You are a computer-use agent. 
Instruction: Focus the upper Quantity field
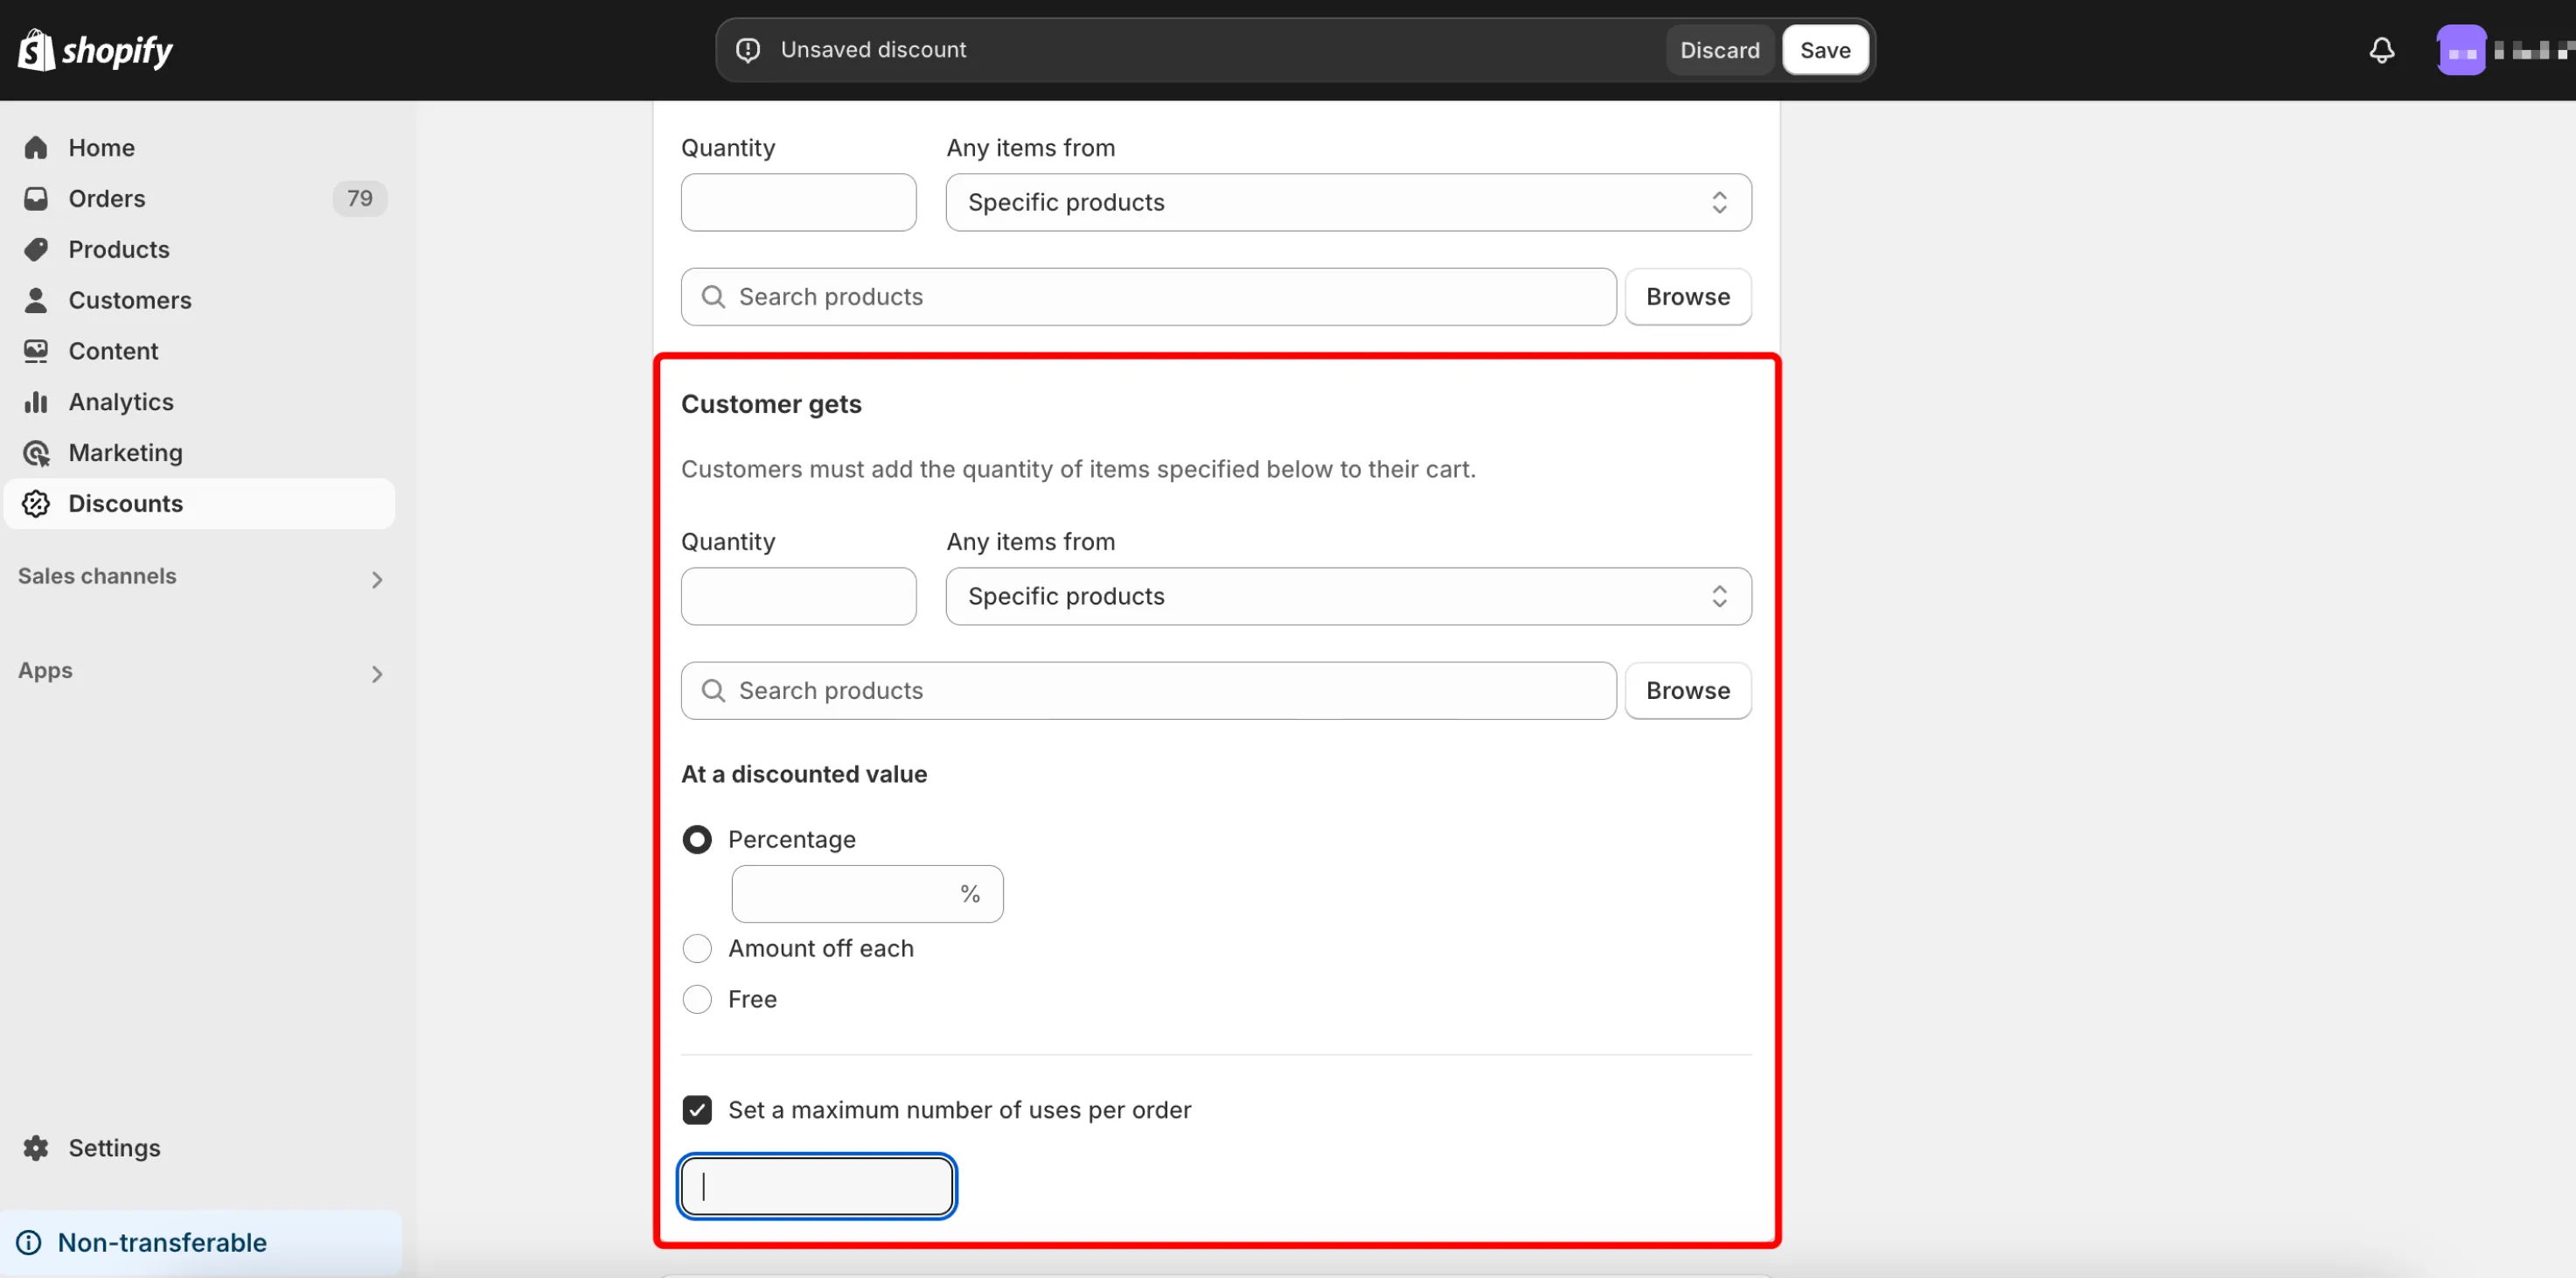[x=798, y=203]
